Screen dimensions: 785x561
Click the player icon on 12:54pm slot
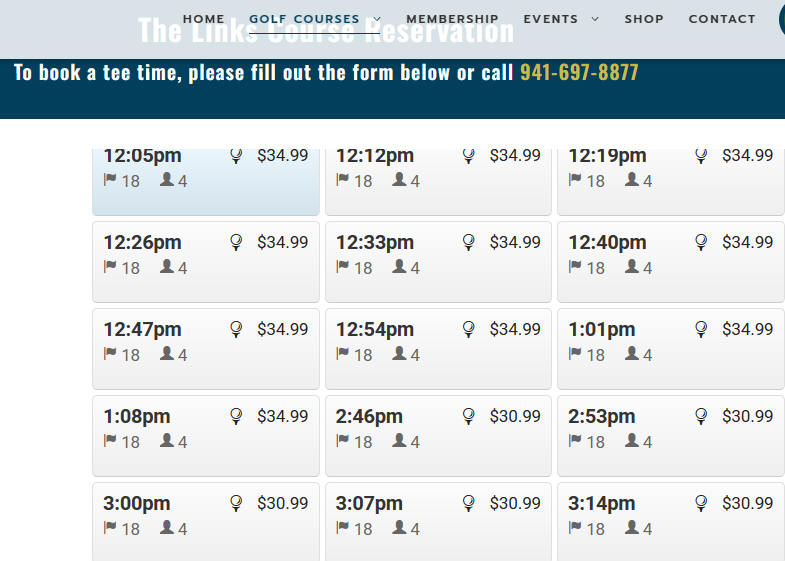399,353
